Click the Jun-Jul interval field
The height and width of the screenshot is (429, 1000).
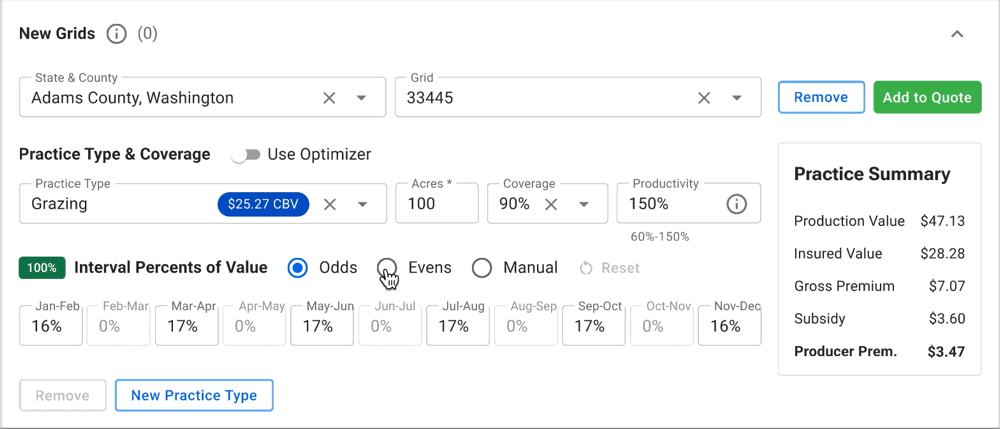[390, 326]
